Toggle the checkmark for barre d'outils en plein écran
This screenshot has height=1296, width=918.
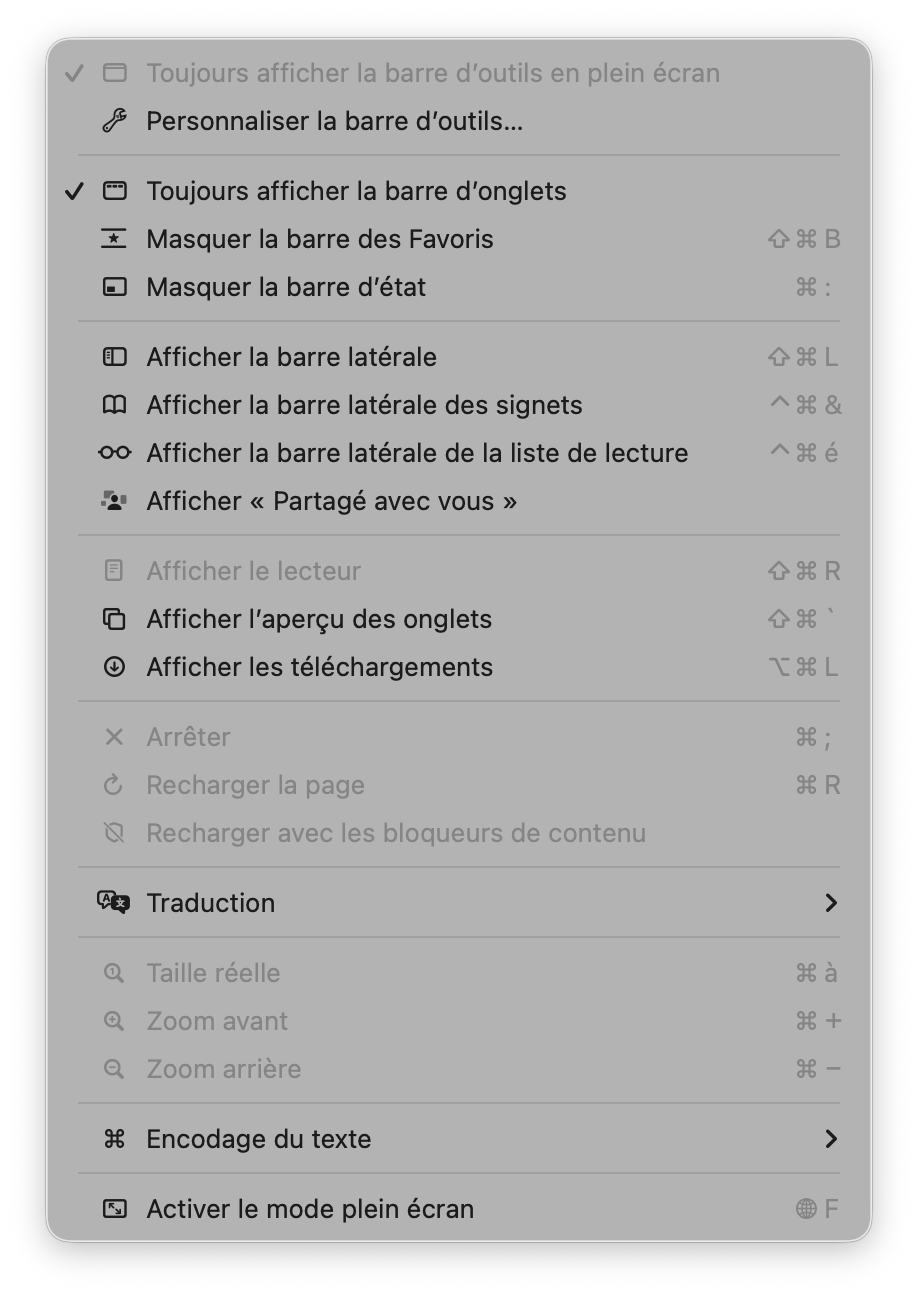tap(74, 73)
